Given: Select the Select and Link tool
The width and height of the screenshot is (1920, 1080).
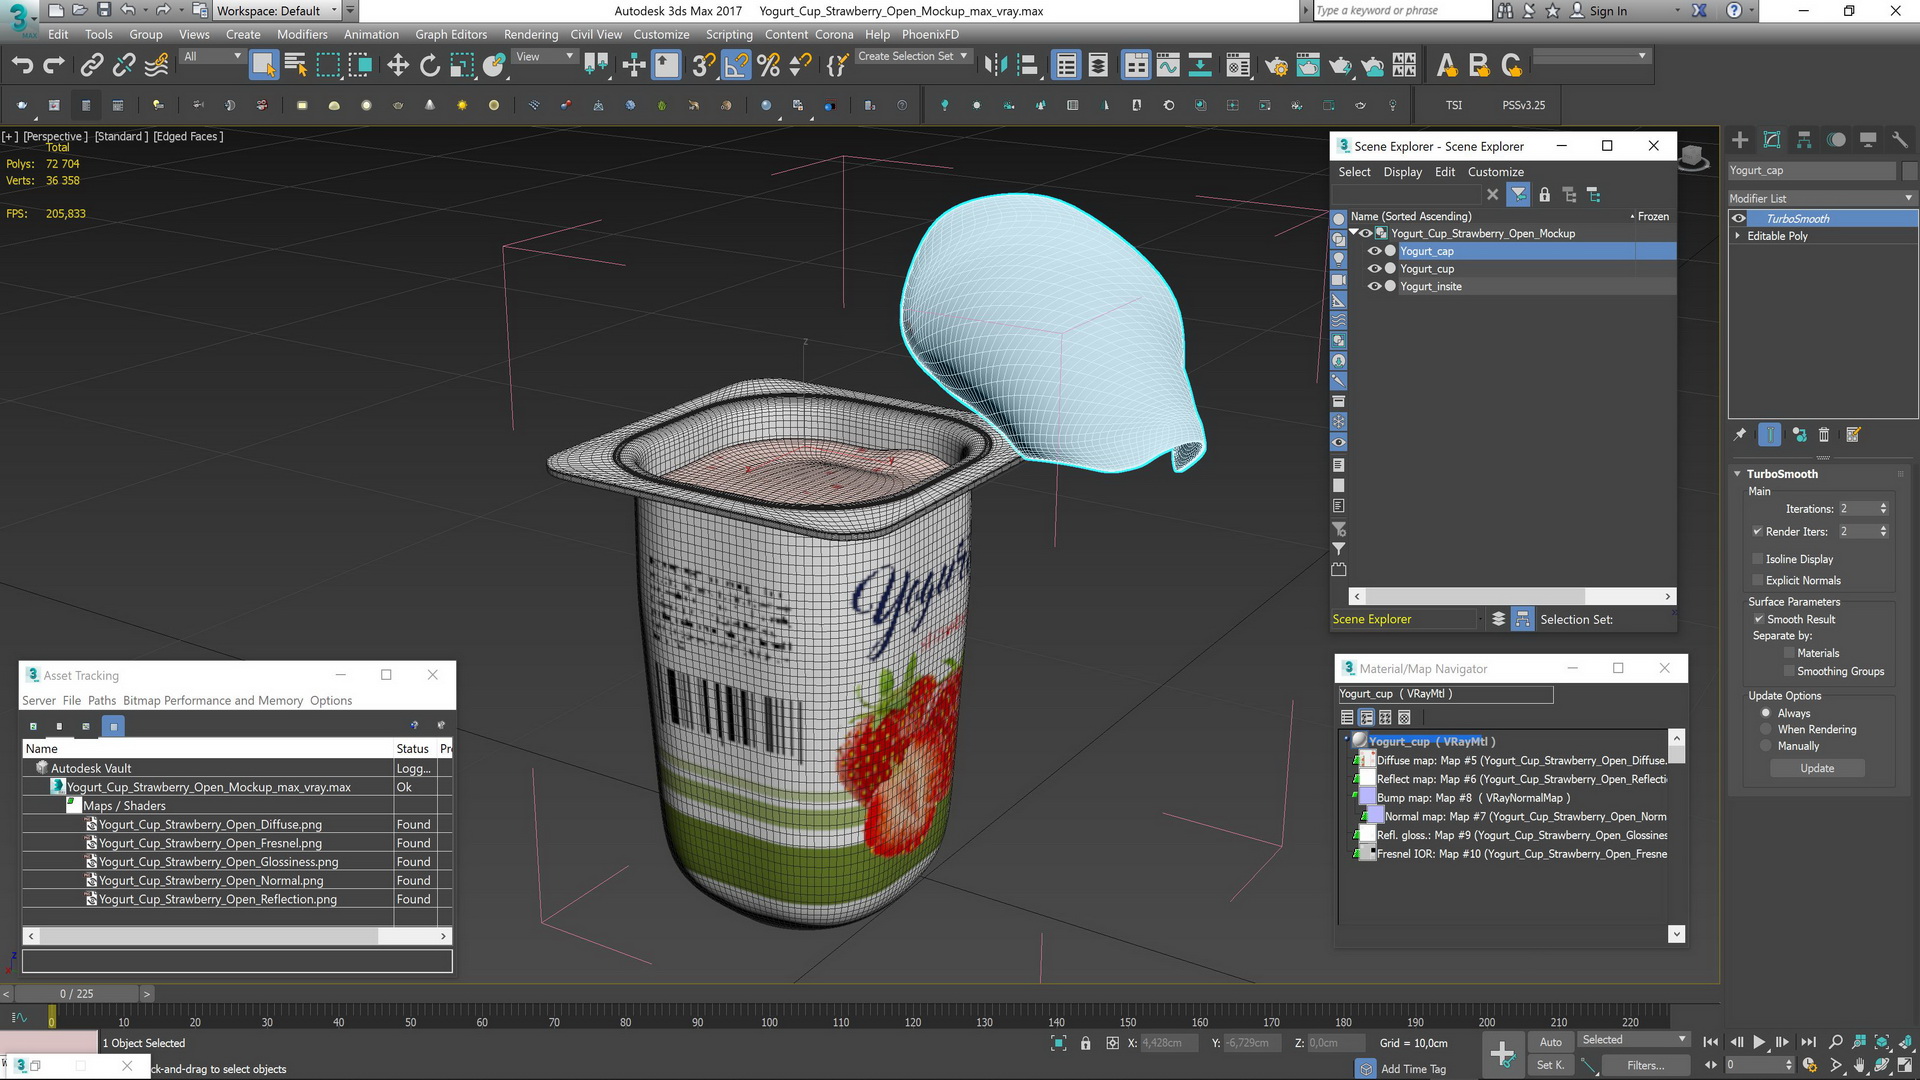Looking at the screenshot, I should 91,66.
